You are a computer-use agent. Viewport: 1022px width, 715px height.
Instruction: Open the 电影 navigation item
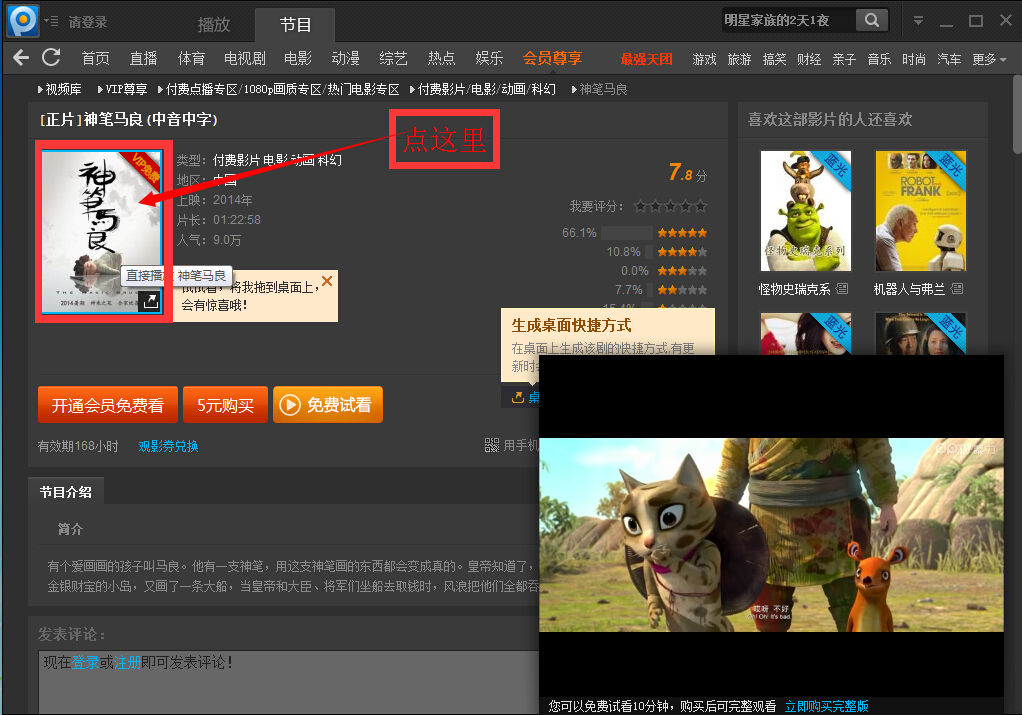pyautogui.click(x=298, y=59)
